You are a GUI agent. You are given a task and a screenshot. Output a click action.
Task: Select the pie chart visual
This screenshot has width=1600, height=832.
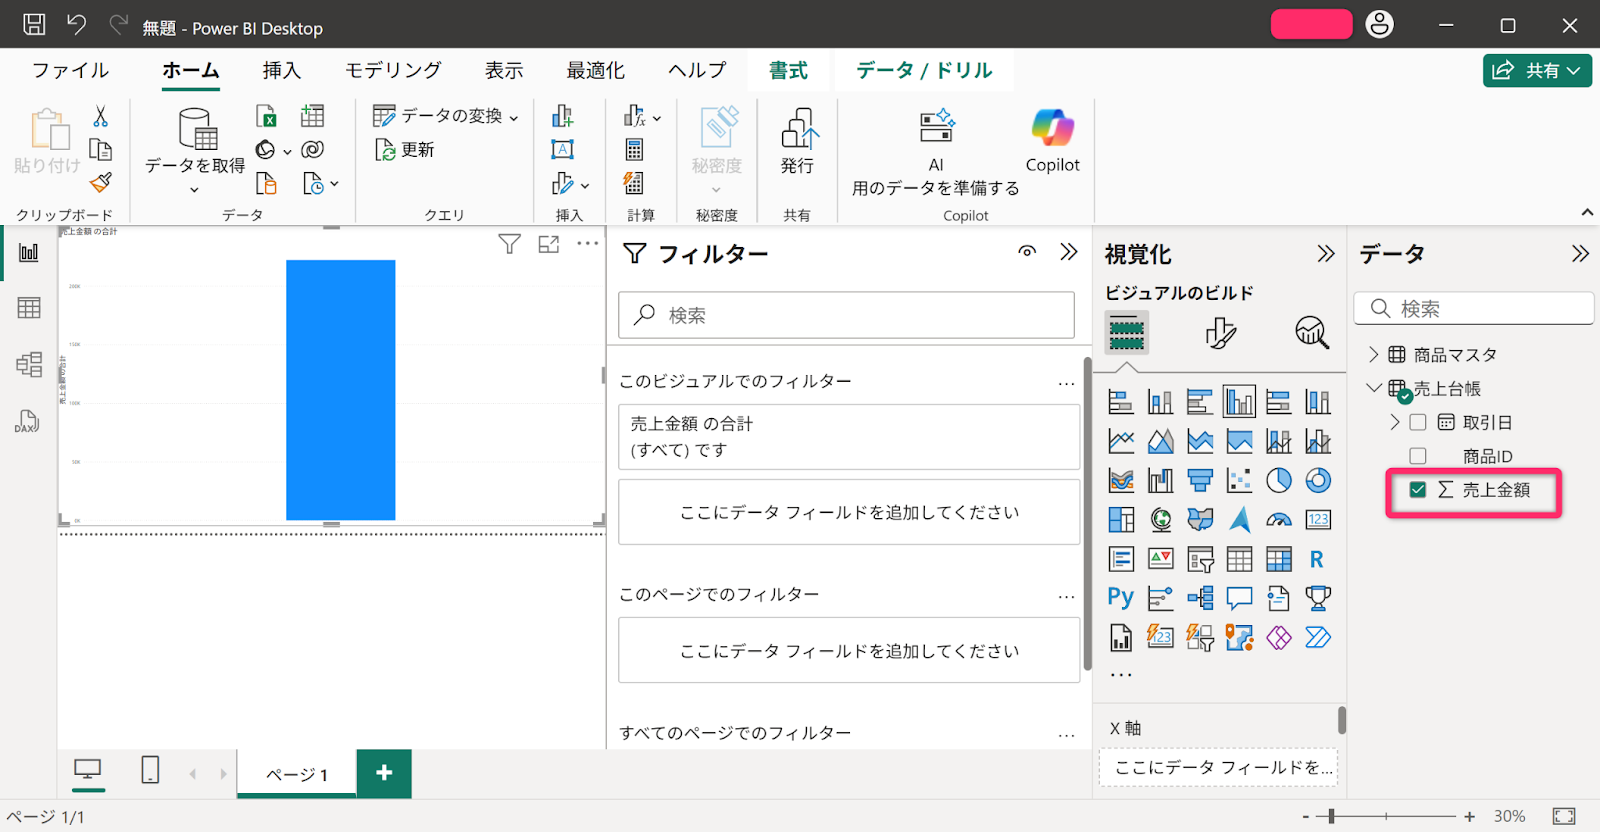(x=1279, y=480)
